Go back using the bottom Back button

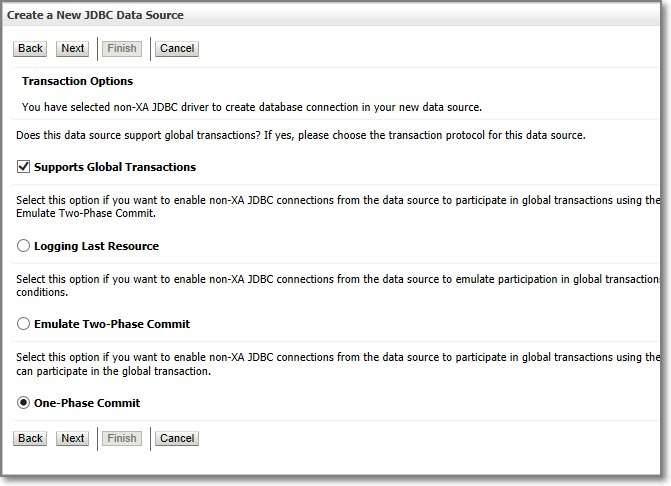pos(30,438)
